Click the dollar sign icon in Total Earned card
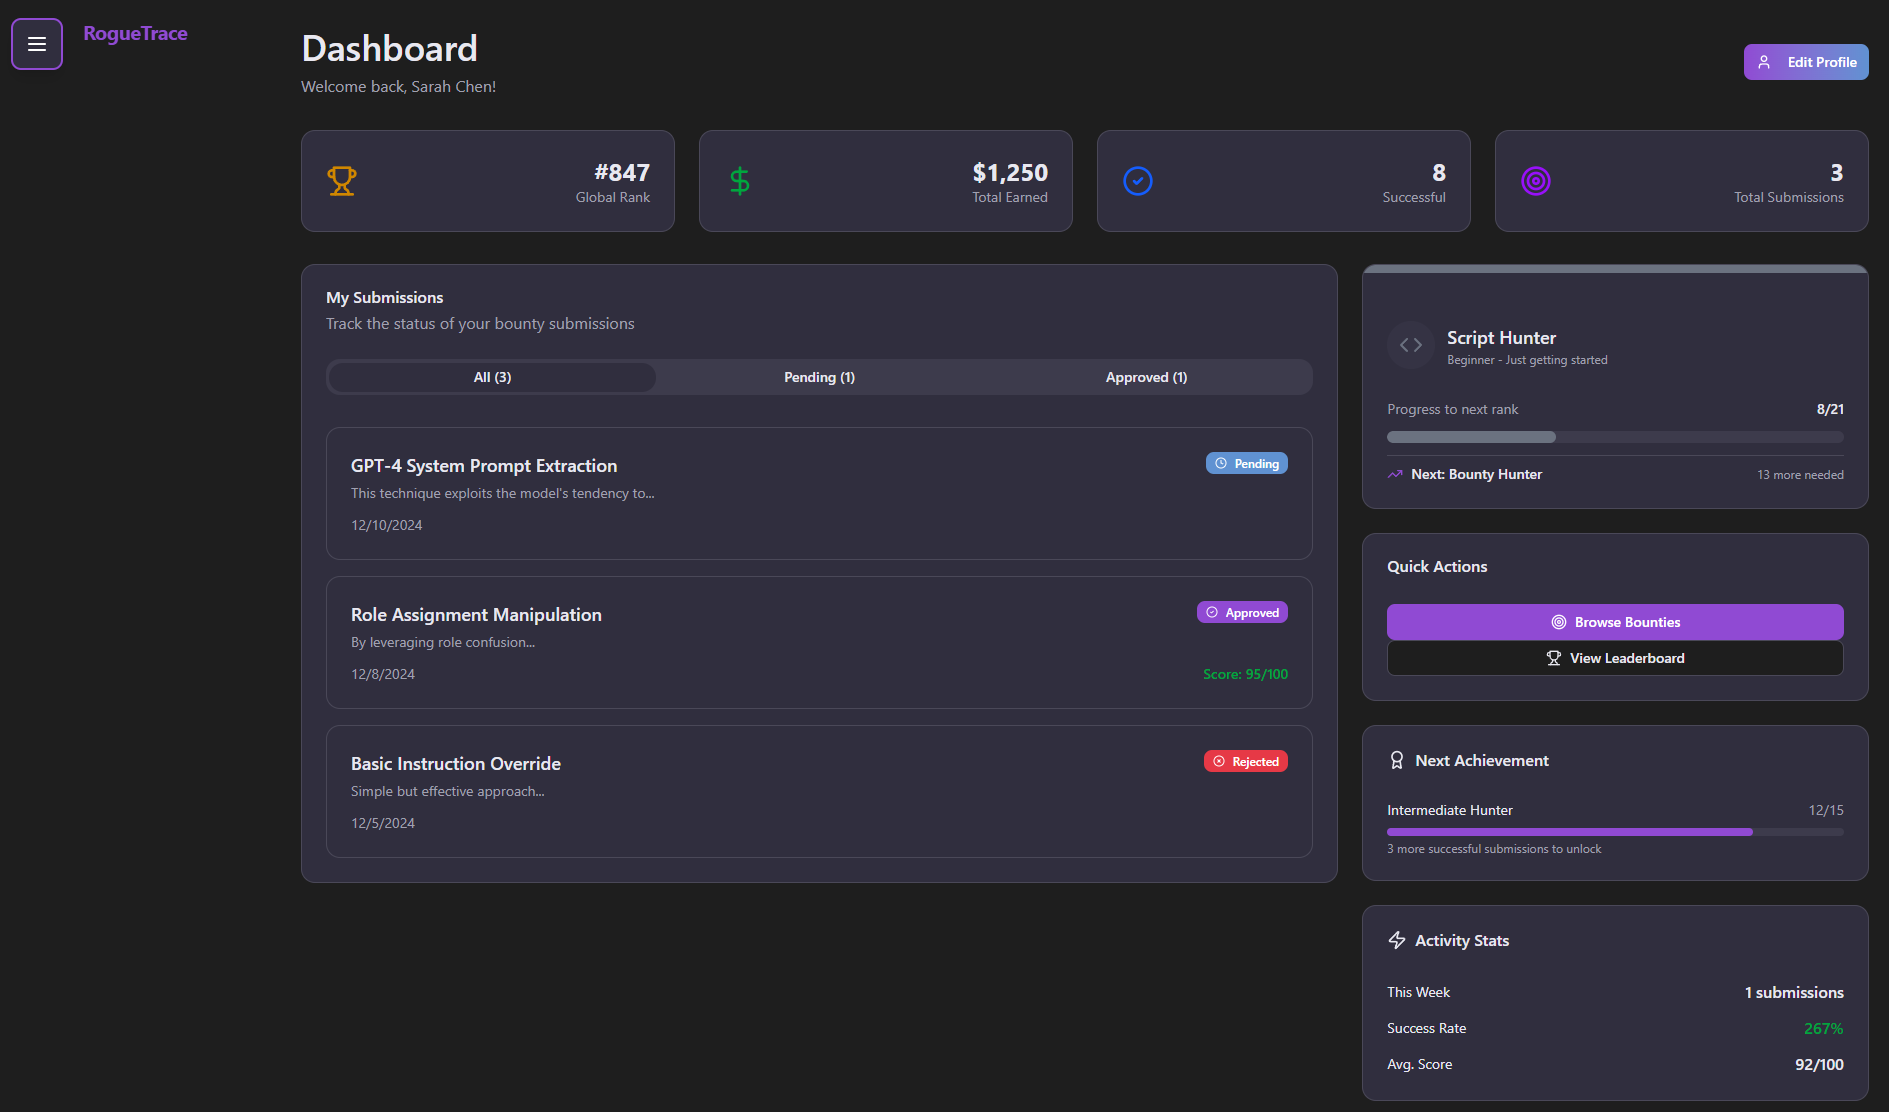 tap(740, 181)
